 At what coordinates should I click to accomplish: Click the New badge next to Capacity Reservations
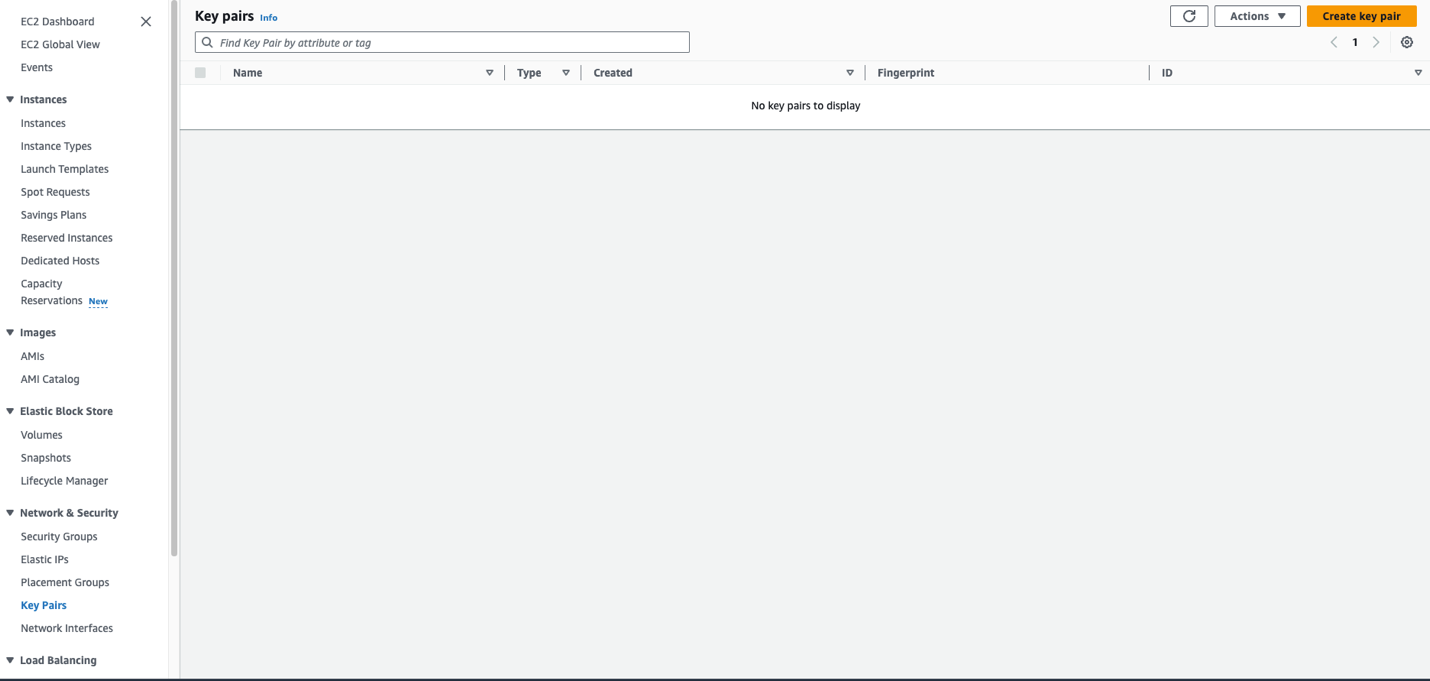[x=97, y=301]
